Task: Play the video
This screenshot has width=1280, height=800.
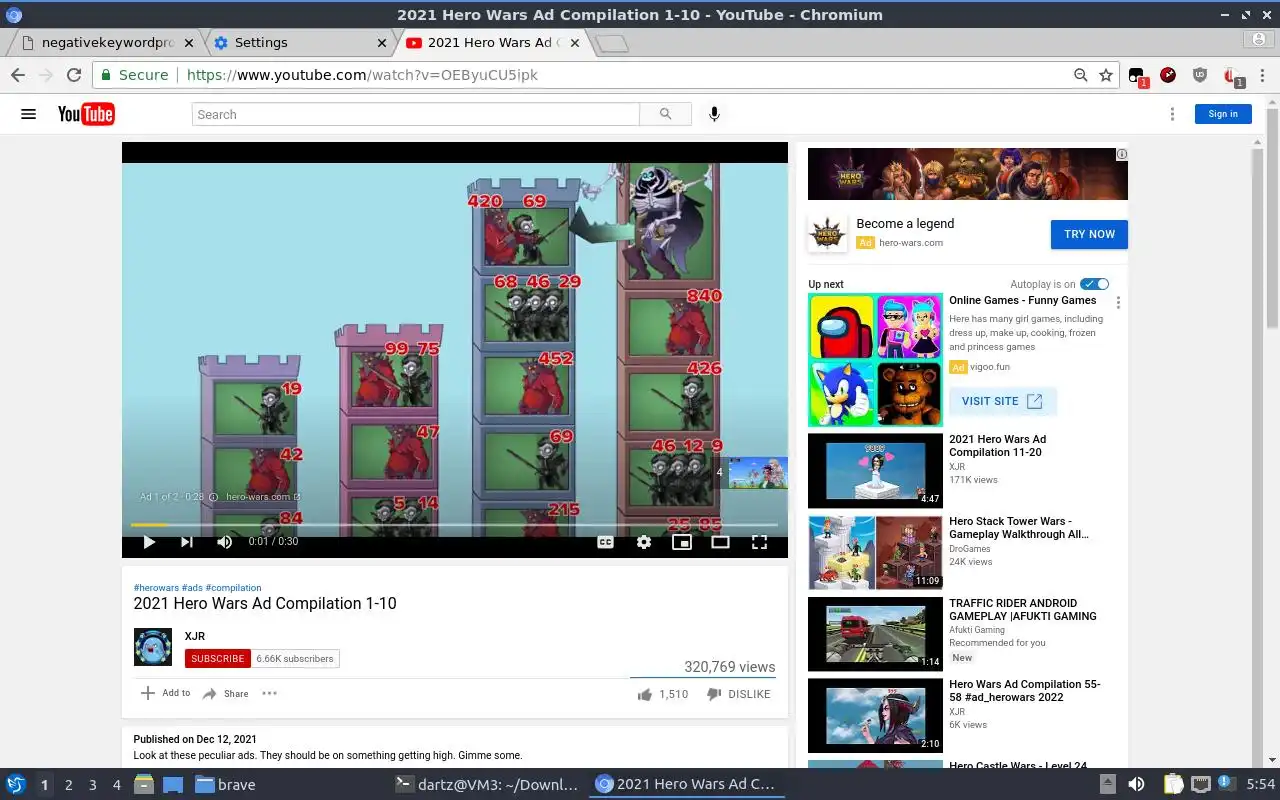Action: [x=149, y=542]
